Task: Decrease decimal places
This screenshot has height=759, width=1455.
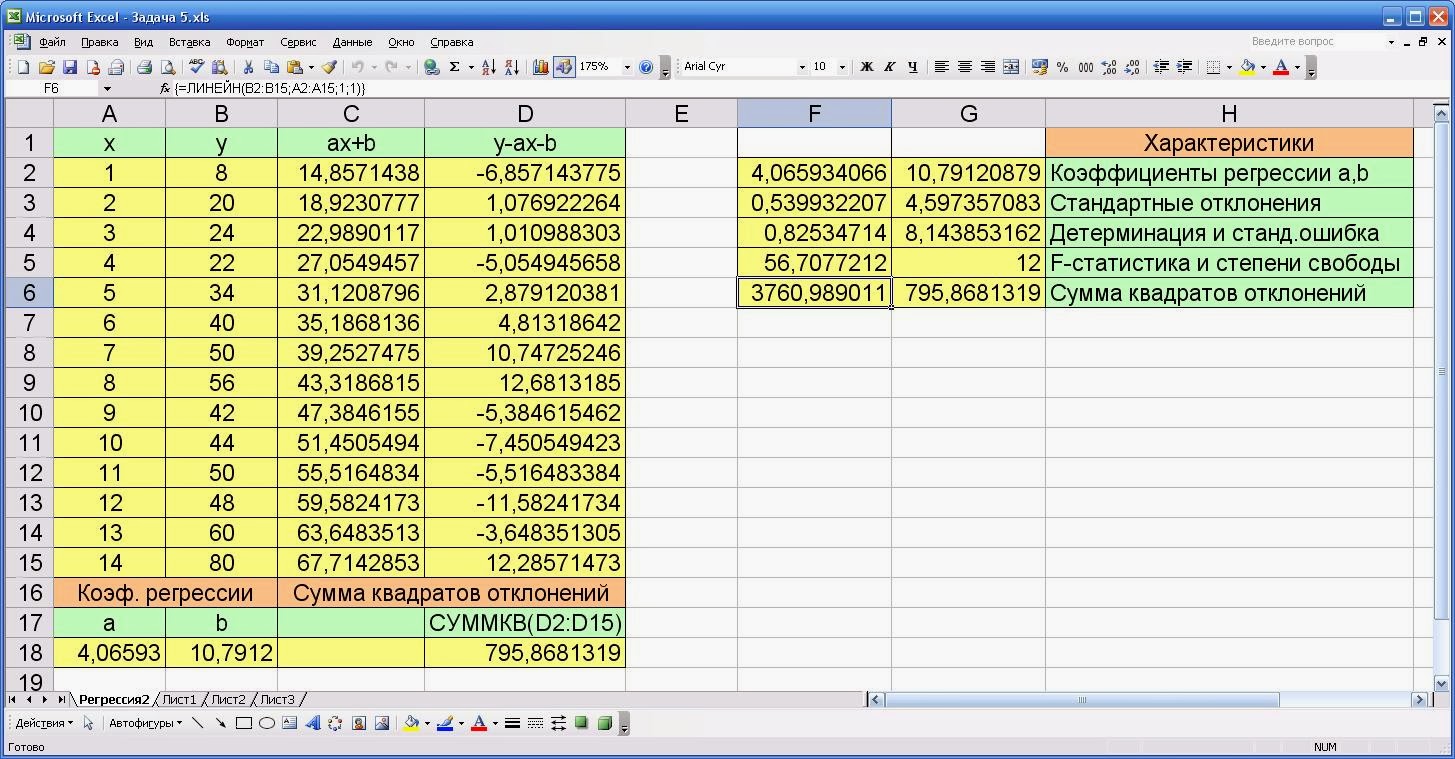Action: pos(1132,67)
